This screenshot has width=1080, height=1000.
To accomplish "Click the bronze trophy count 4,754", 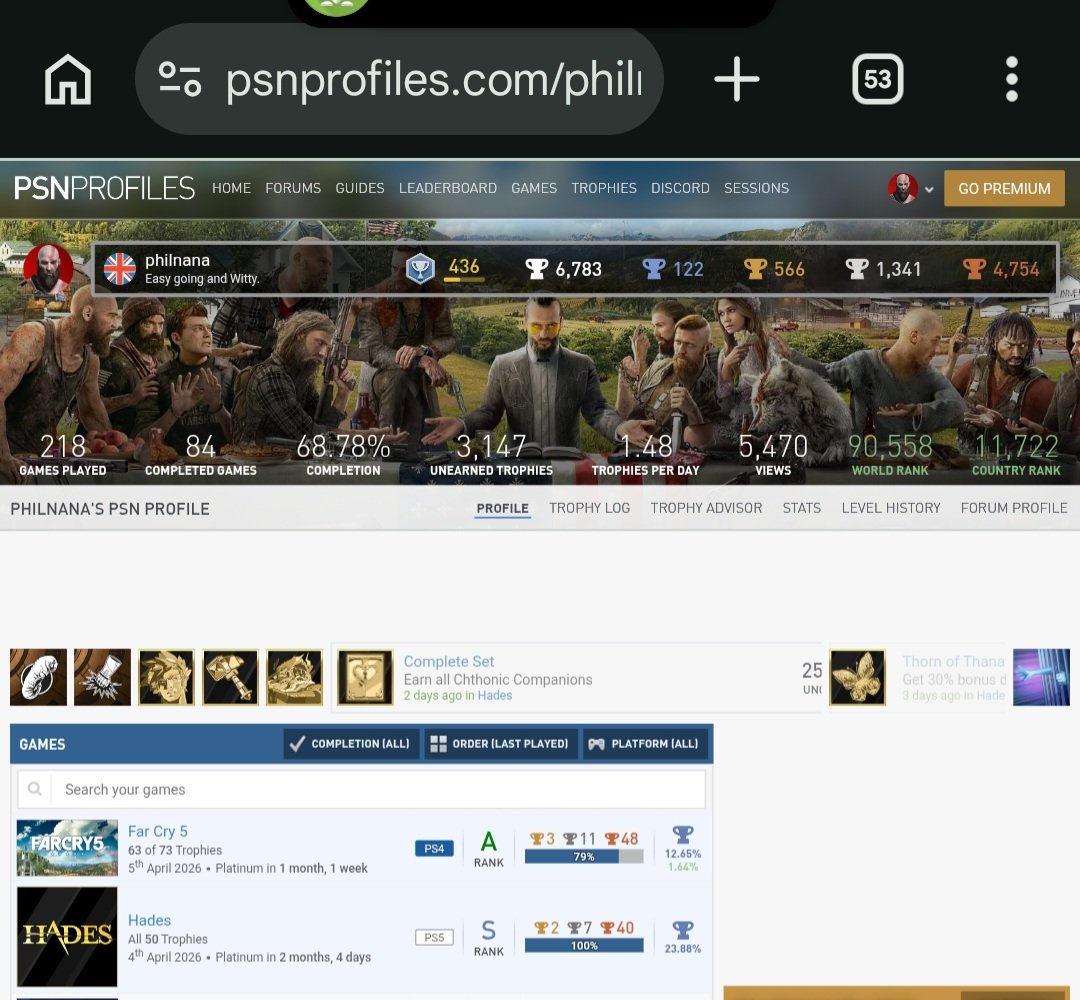I will tap(1001, 269).
